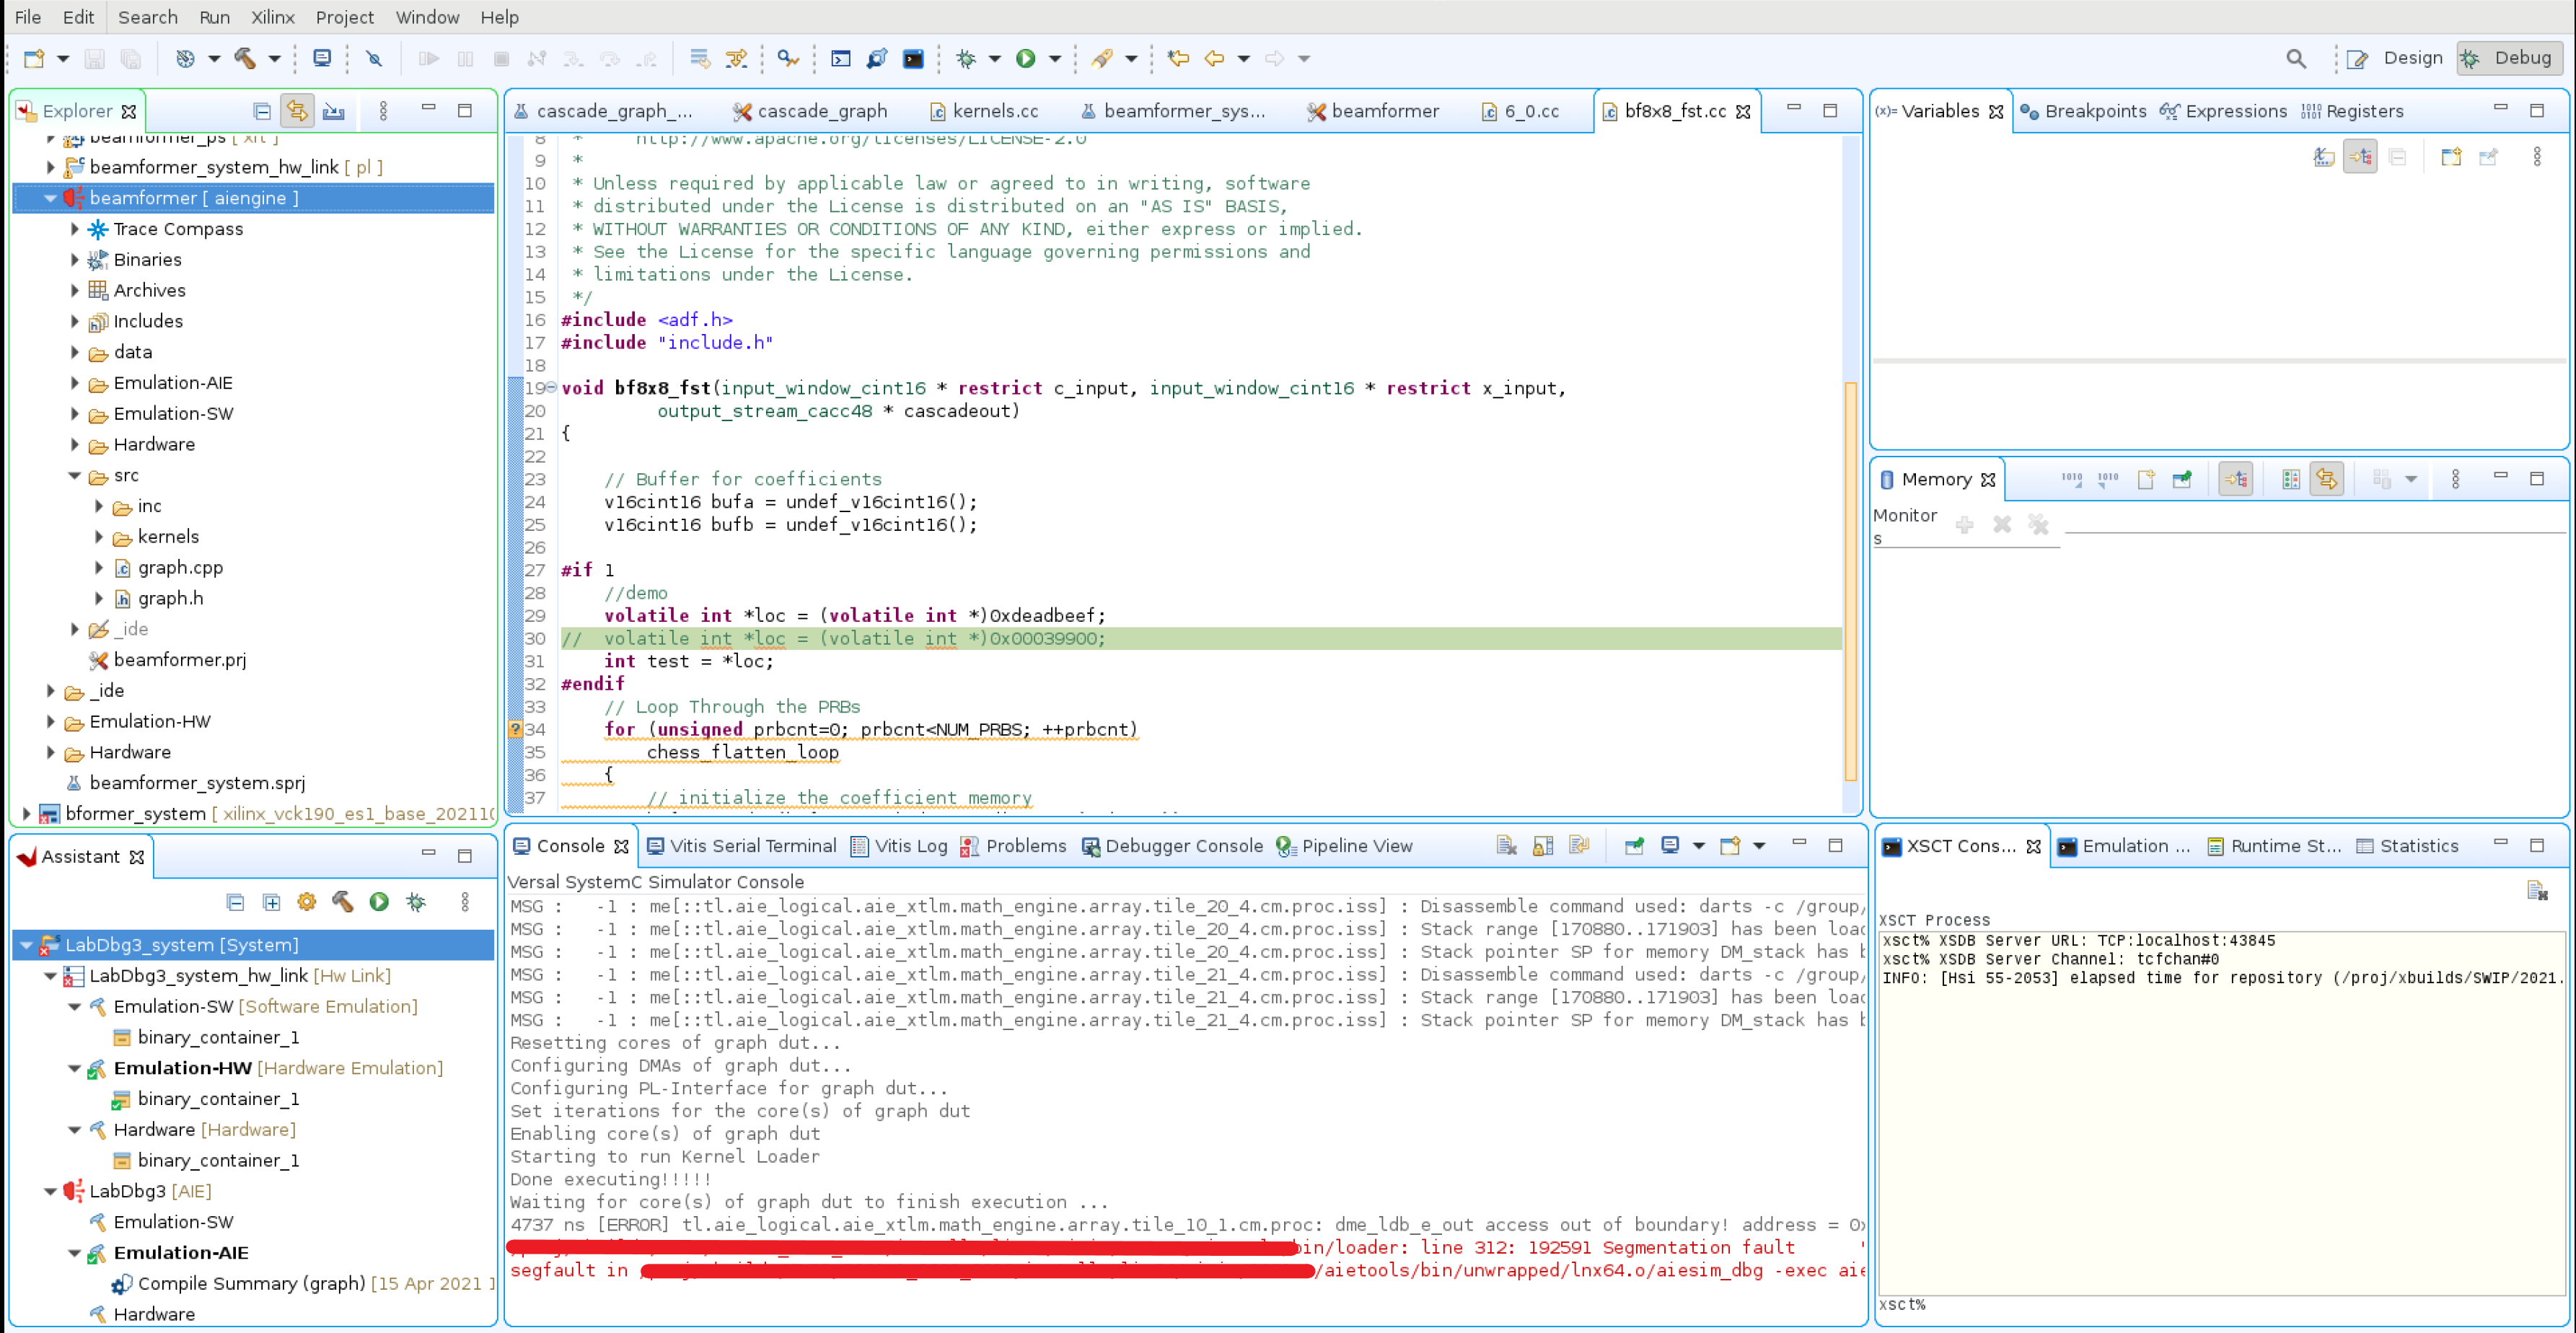Toggle Link with Debug Context in Memory view
Image resolution: width=2576 pixels, height=1333 pixels.
2326,480
